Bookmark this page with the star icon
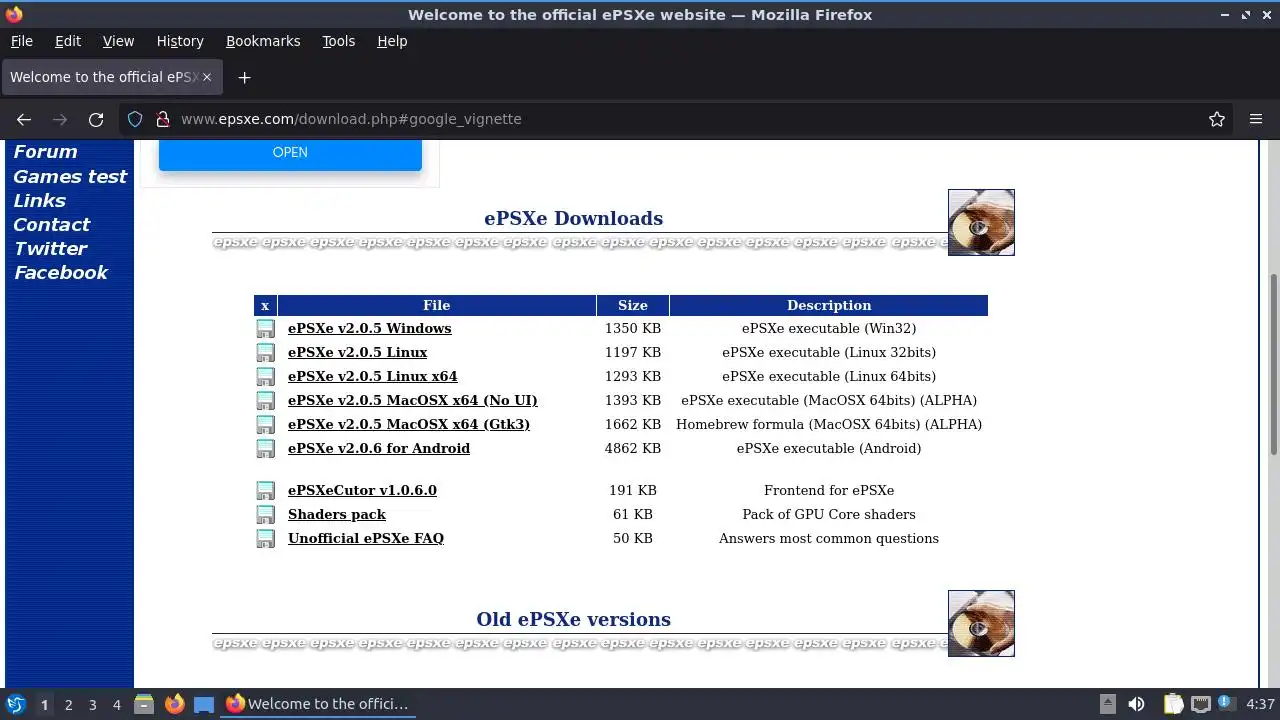Image resolution: width=1280 pixels, height=720 pixels. coord(1217,119)
